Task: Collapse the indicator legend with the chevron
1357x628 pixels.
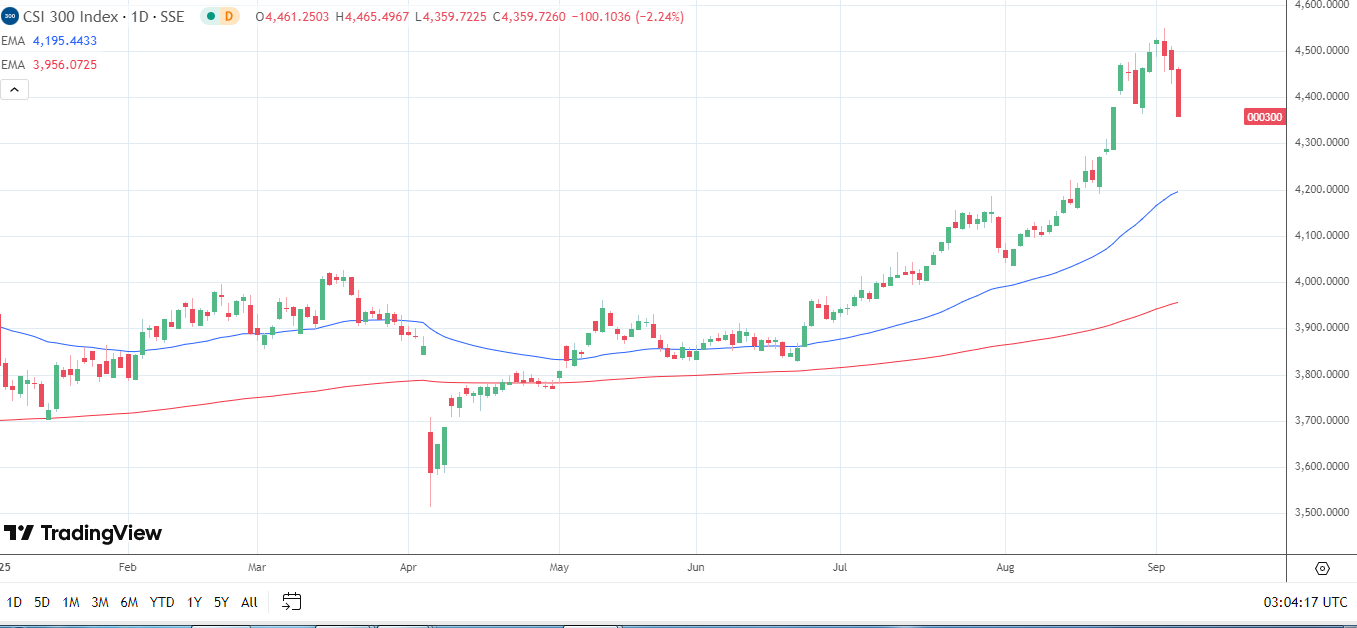Action: coord(15,89)
